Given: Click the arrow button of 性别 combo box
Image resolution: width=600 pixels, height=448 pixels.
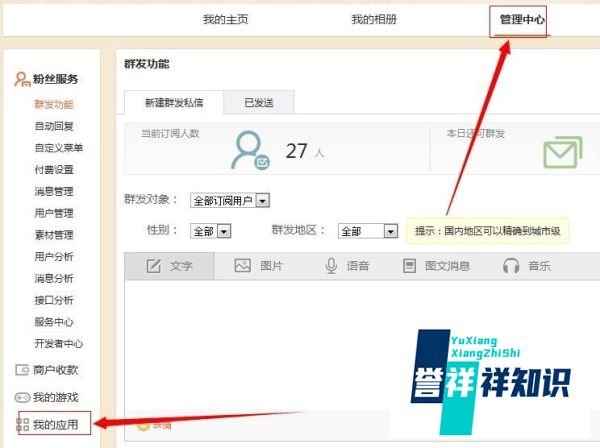Looking at the screenshot, I should click(224, 231).
